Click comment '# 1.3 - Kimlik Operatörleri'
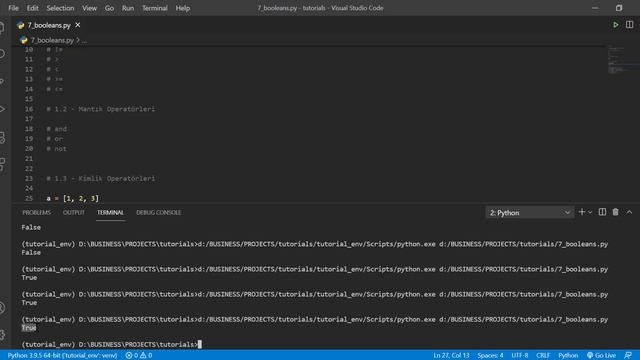Image resolution: width=640 pixels, height=360 pixels. (x=100, y=178)
